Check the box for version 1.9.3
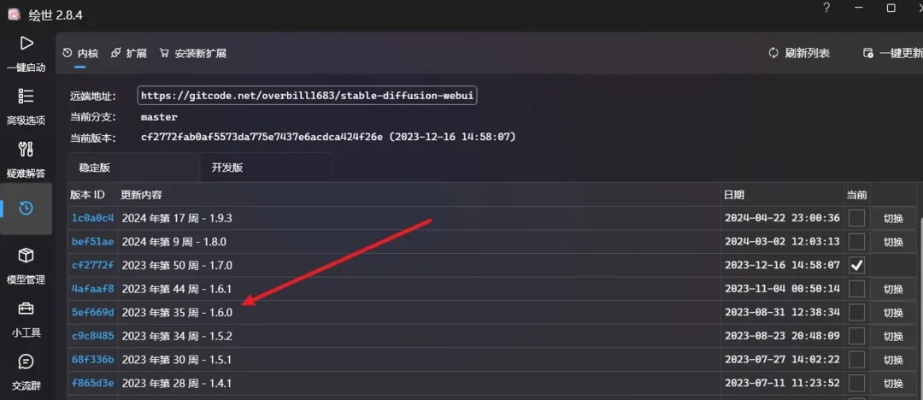 [x=856, y=218]
